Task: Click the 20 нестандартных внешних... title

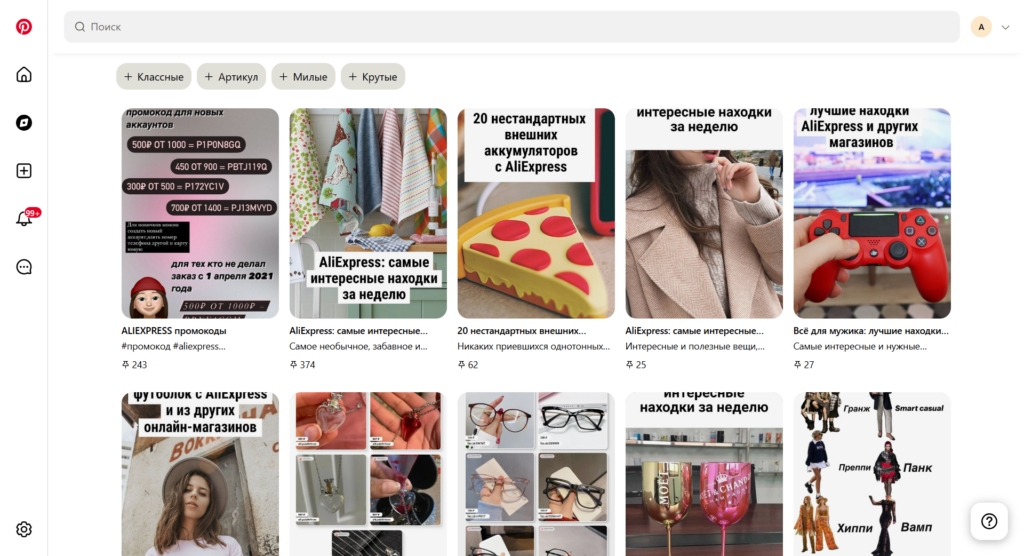Action: [x=522, y=331]
